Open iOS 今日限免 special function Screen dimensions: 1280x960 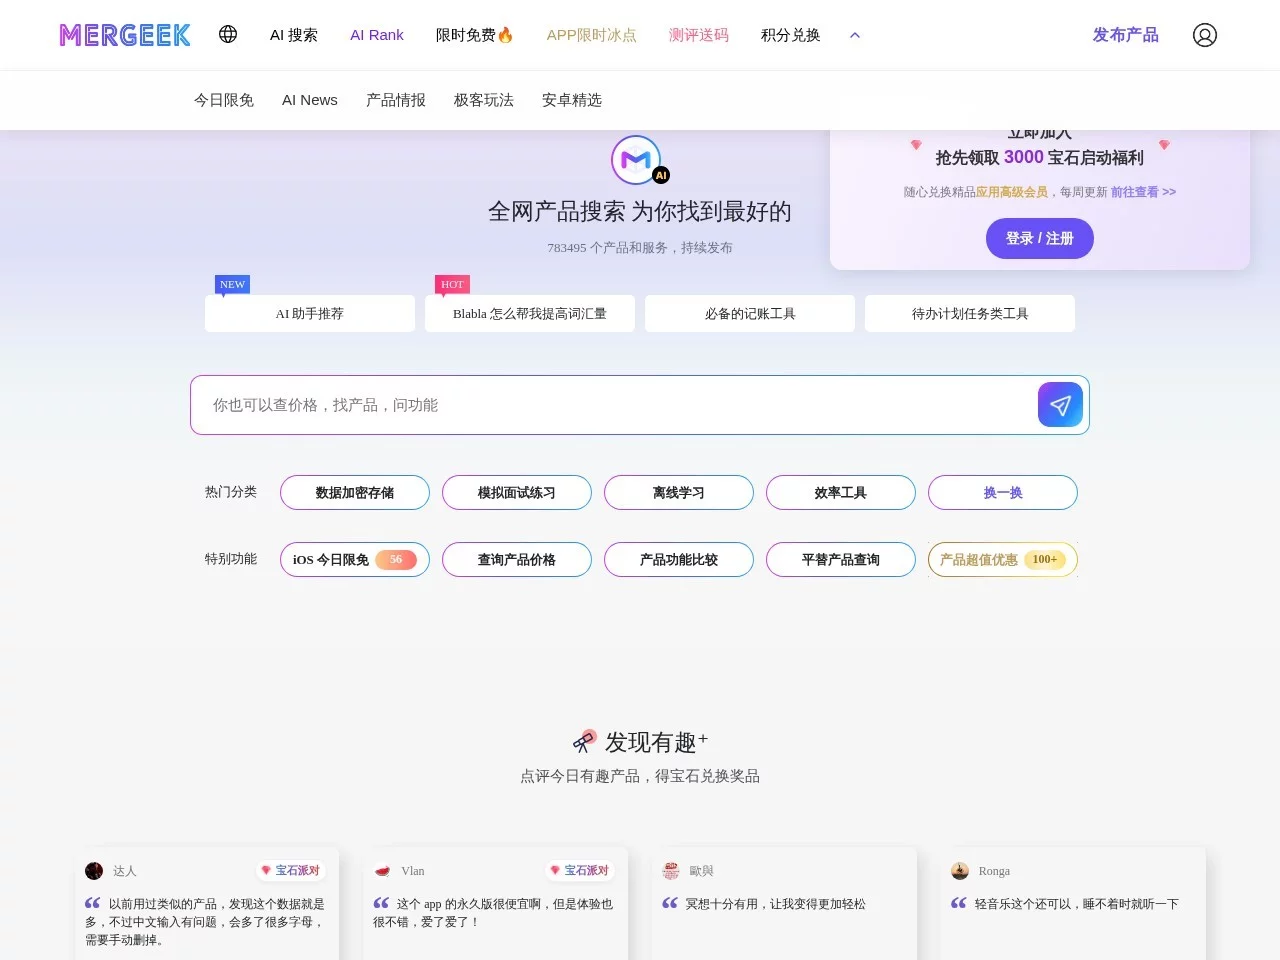click(355, 560)
